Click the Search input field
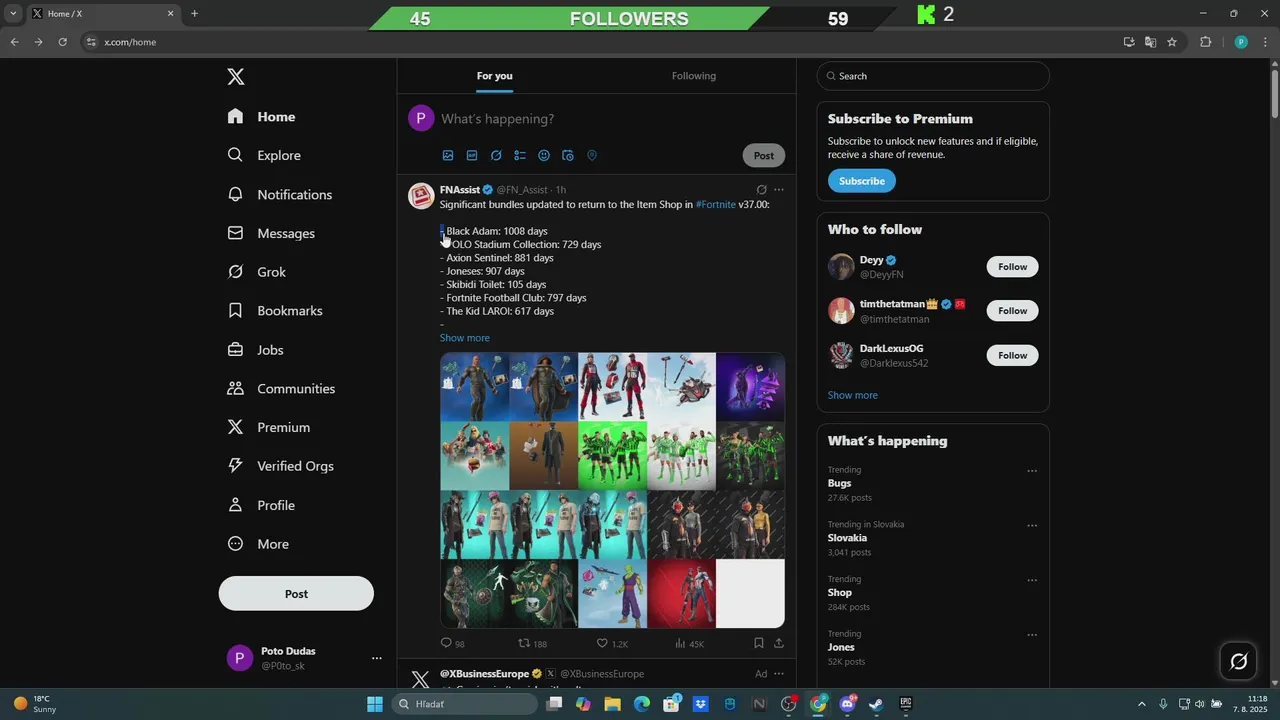1280x720 pixels. tap(933, 76)
